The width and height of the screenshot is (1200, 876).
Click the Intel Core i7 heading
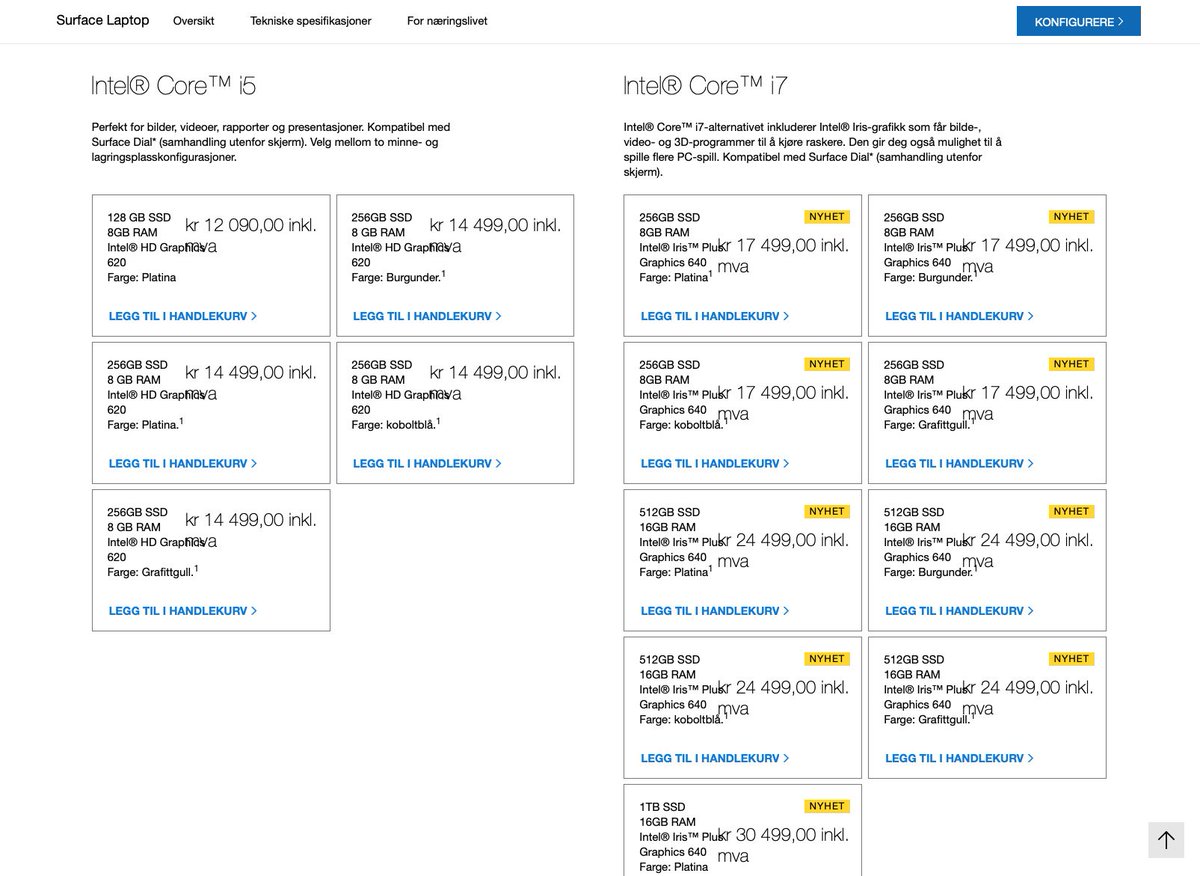tap(705, 86)
